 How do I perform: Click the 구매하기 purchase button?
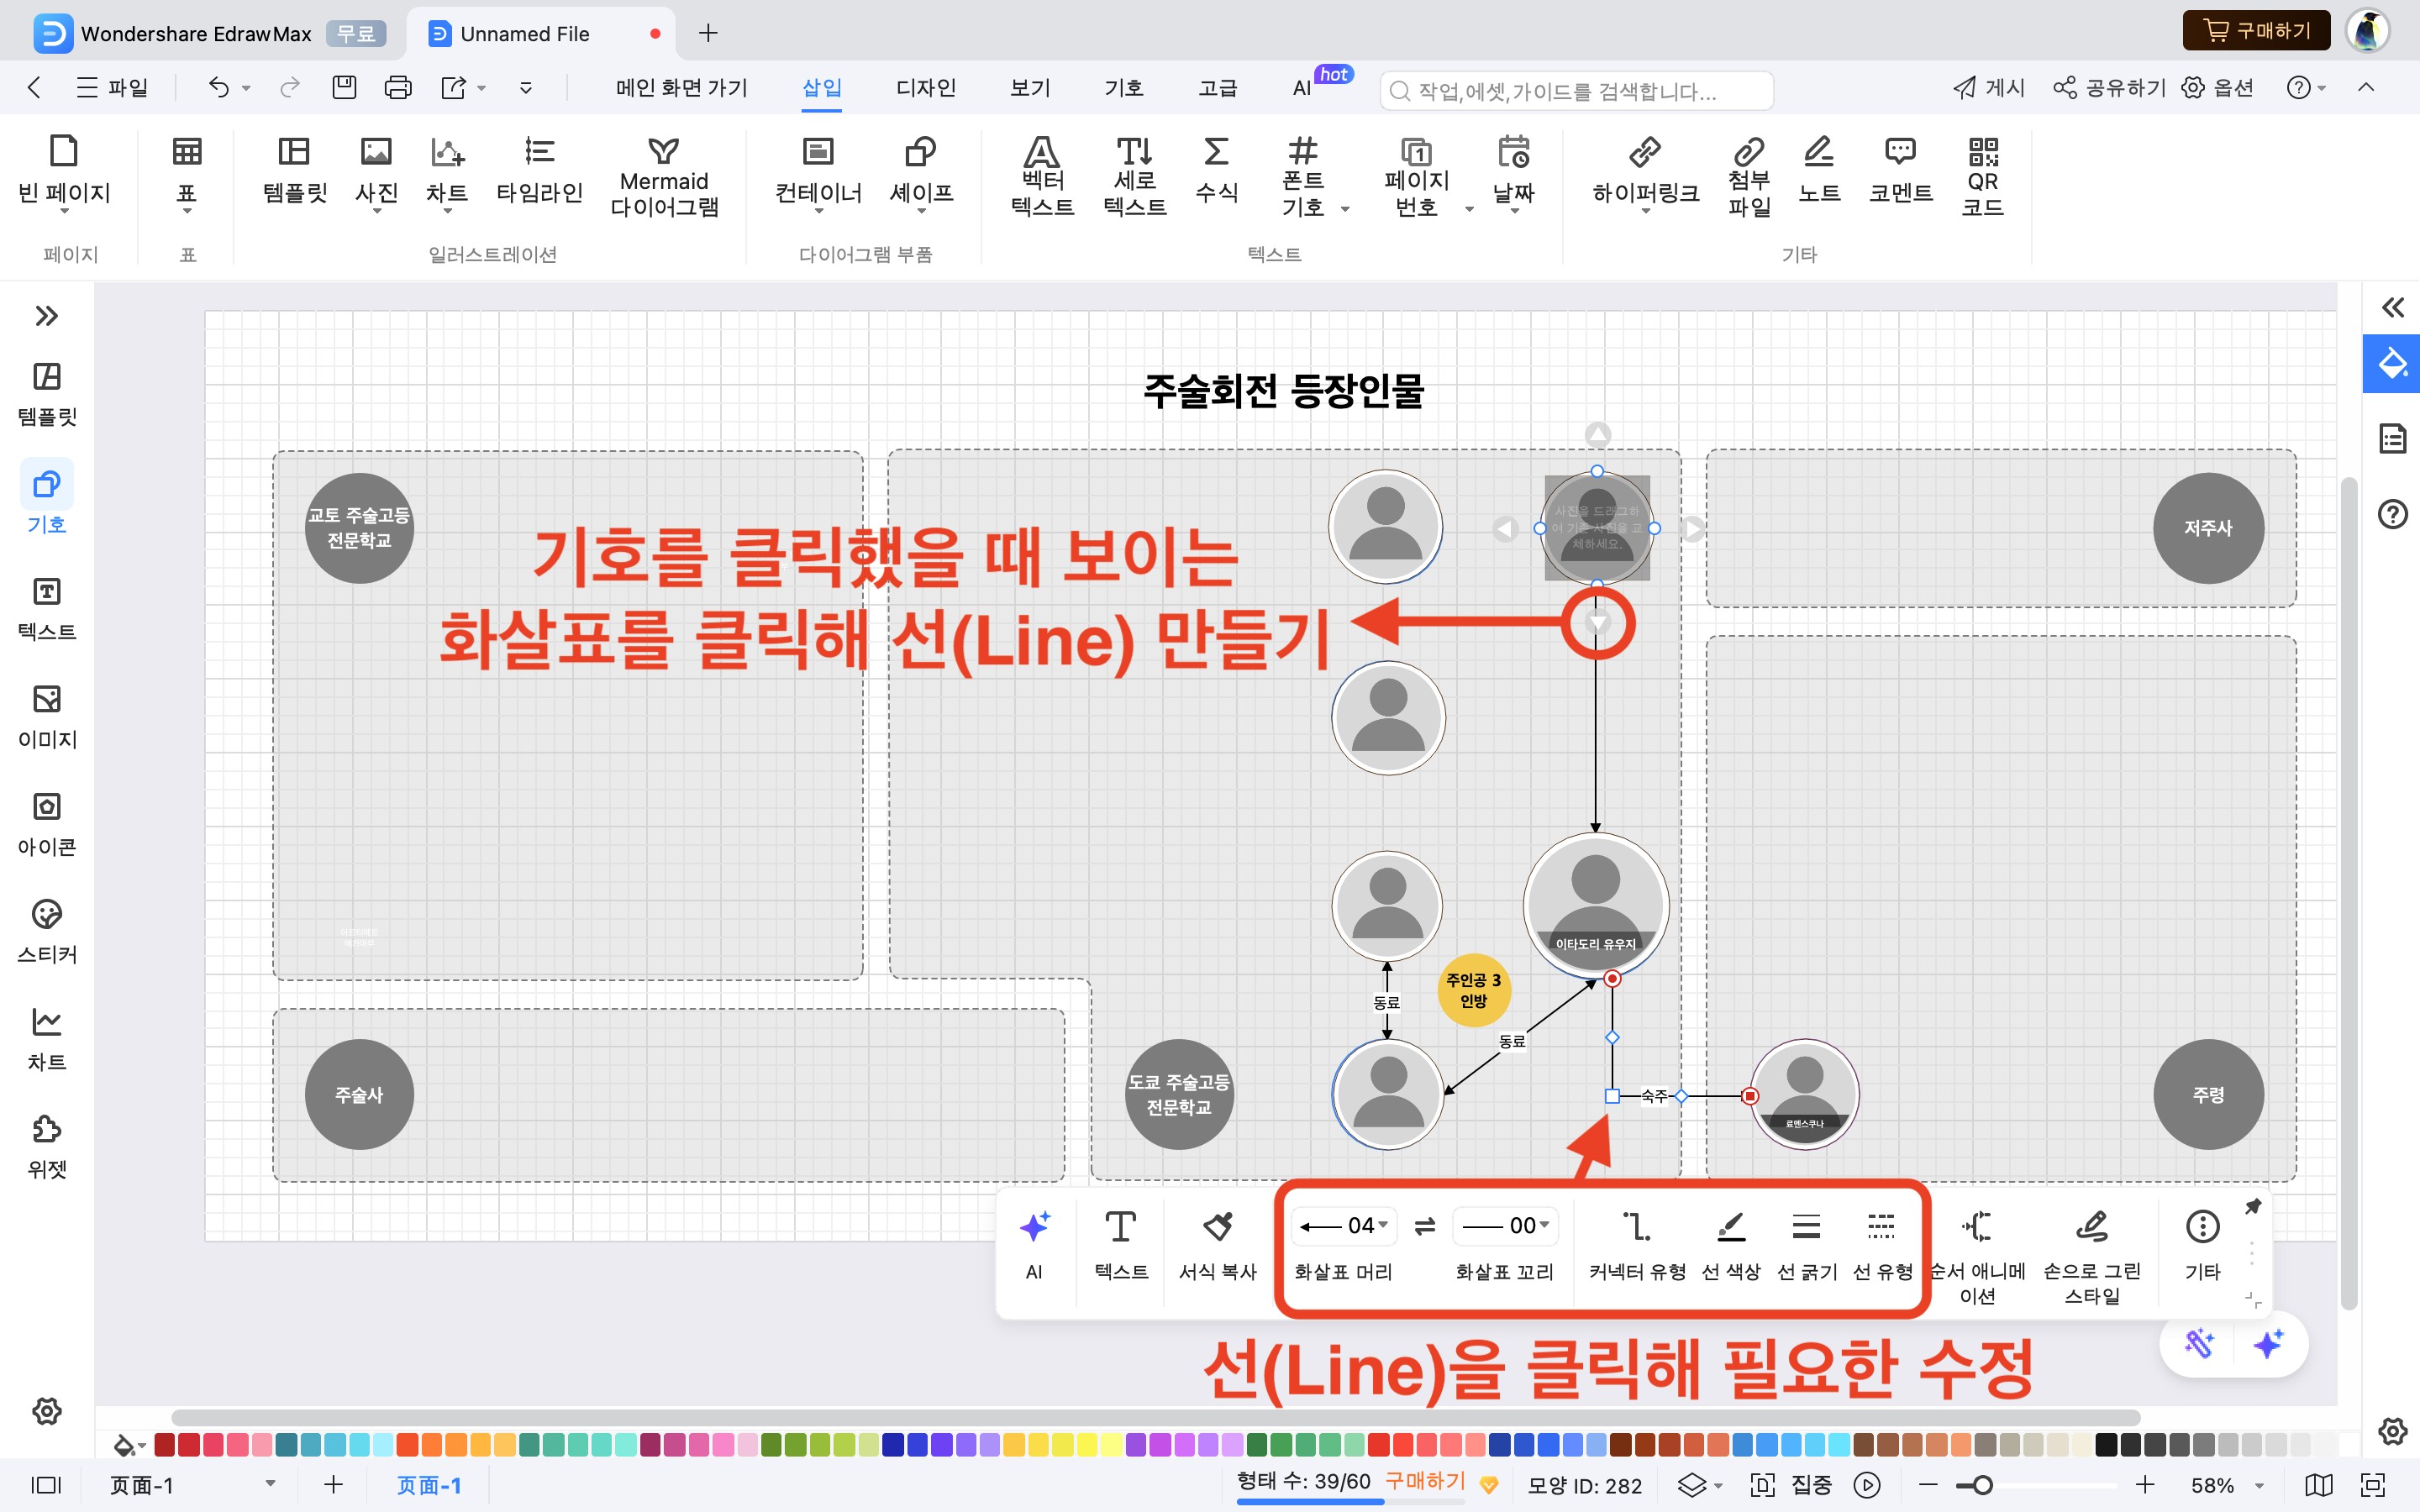pos(2256,31)
